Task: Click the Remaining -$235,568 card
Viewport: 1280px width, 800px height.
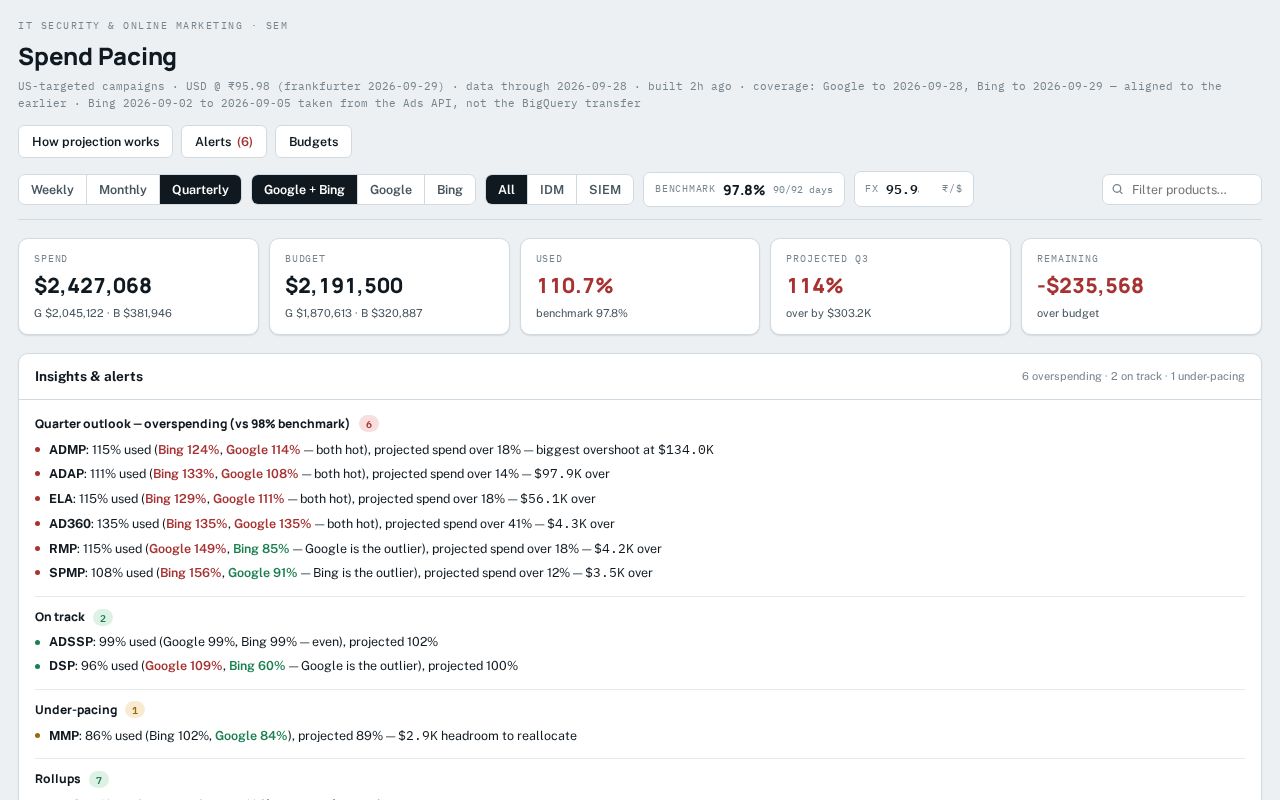Action: point(1141,286)
